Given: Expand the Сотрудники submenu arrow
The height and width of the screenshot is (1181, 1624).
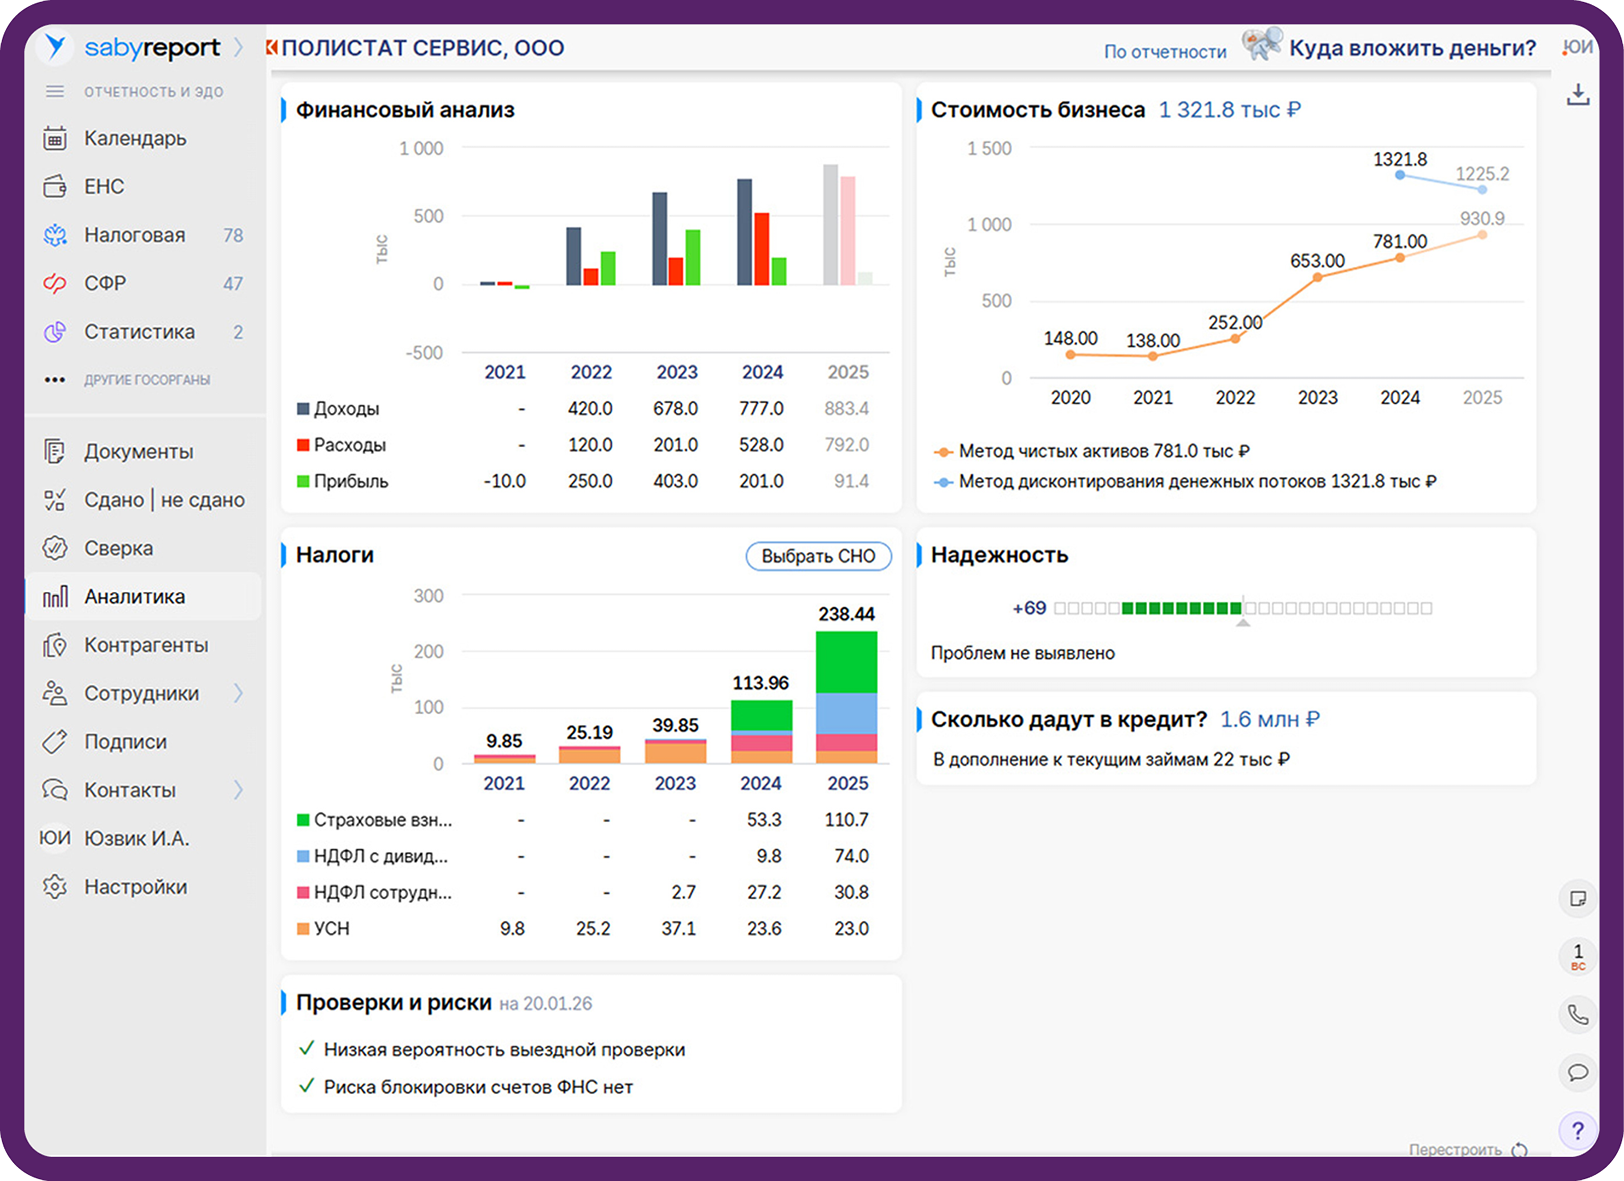Looking at the screenshot, I should pos(238,693).
